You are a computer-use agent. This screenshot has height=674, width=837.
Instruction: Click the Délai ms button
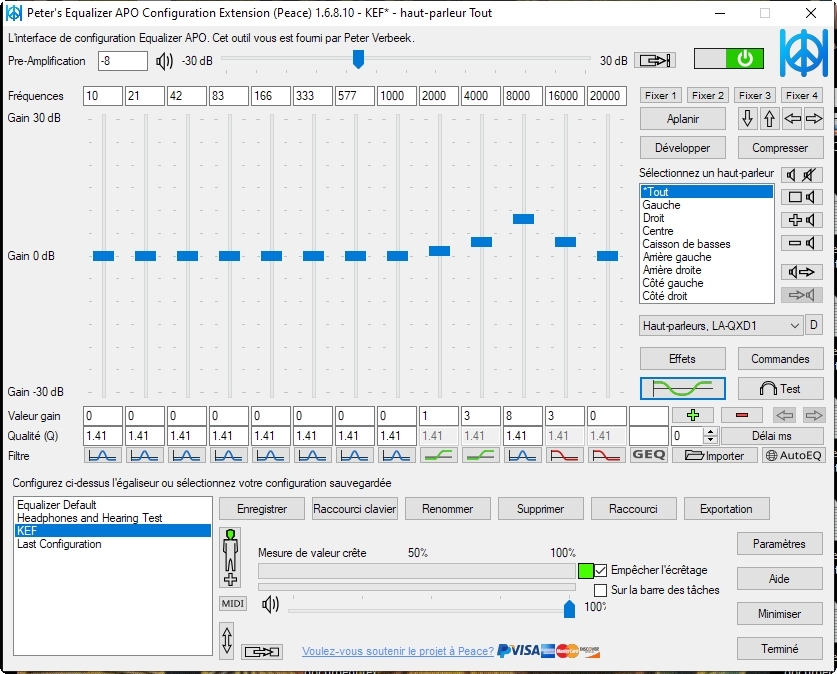772,435
